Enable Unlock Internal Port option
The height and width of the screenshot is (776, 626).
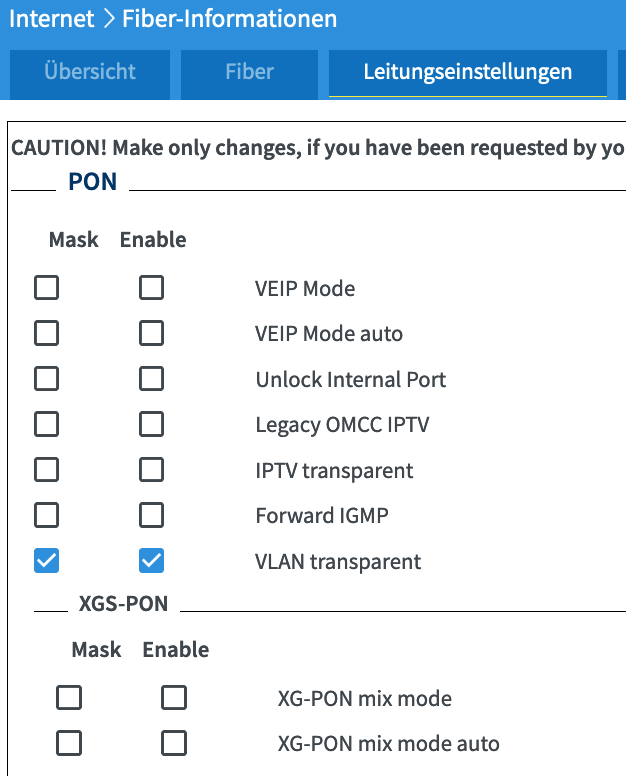point(151,379)
